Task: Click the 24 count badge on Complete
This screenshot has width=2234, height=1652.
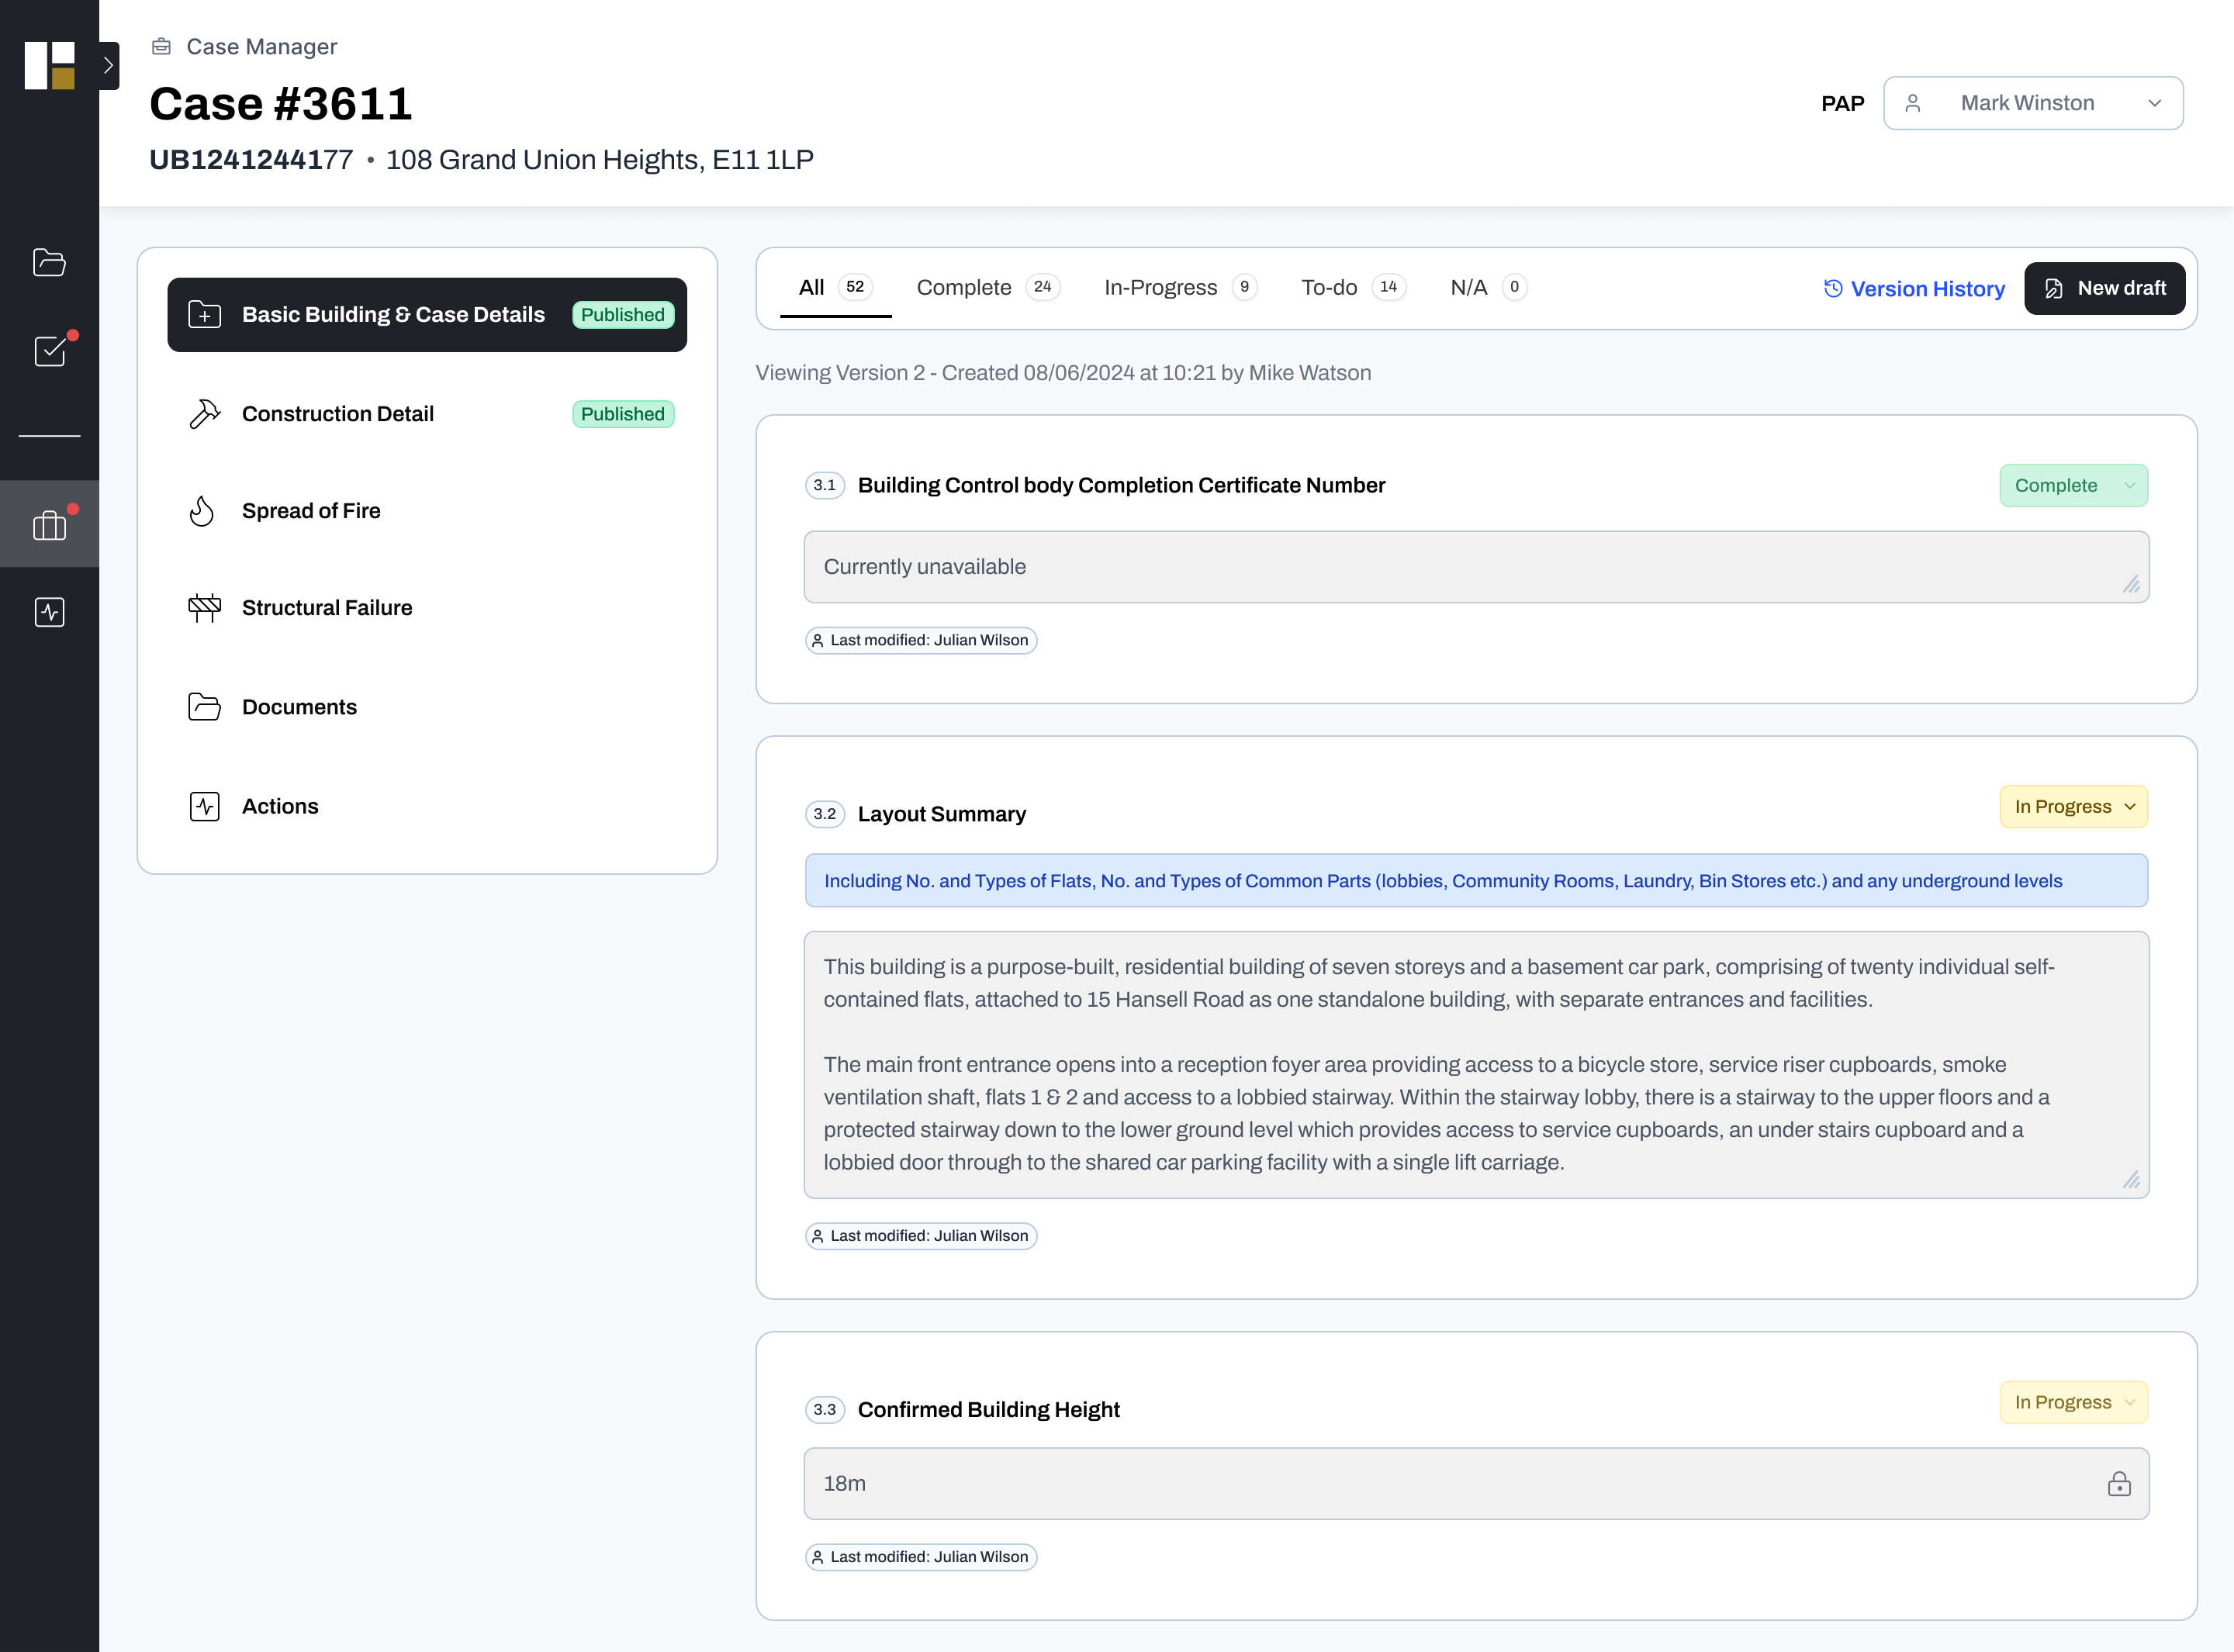Action: 1043,287
